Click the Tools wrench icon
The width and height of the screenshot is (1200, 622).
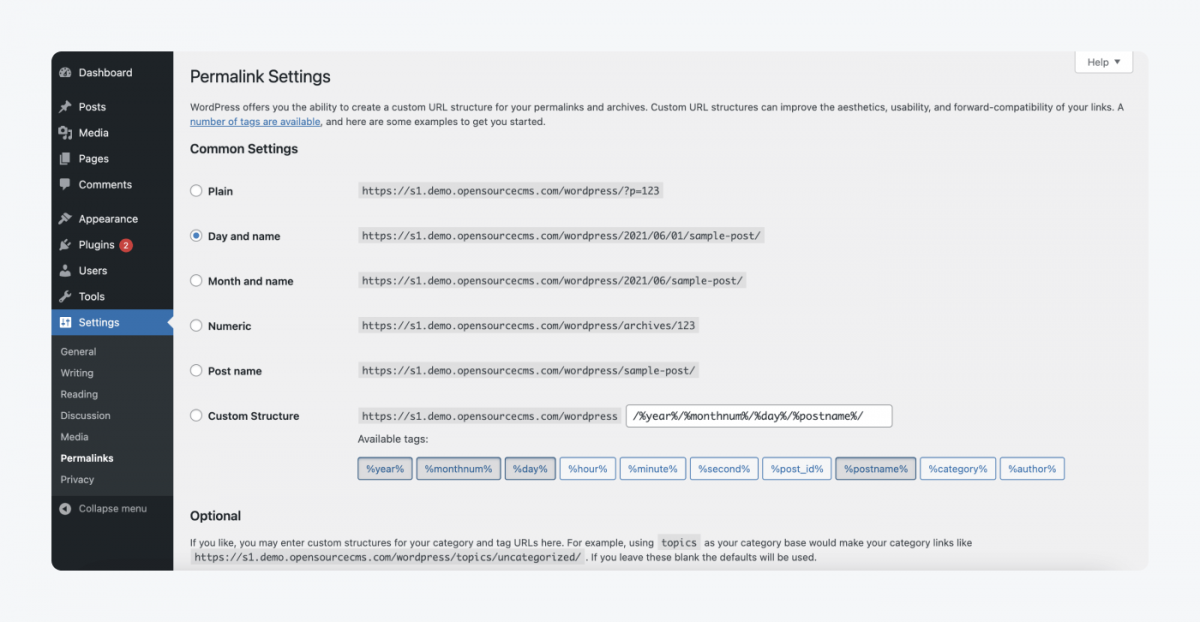pyautogui.click(x=66, y=297)
